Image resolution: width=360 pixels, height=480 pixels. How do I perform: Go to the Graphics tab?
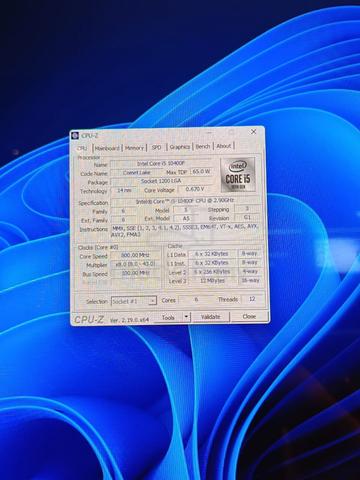pos(179,147)
